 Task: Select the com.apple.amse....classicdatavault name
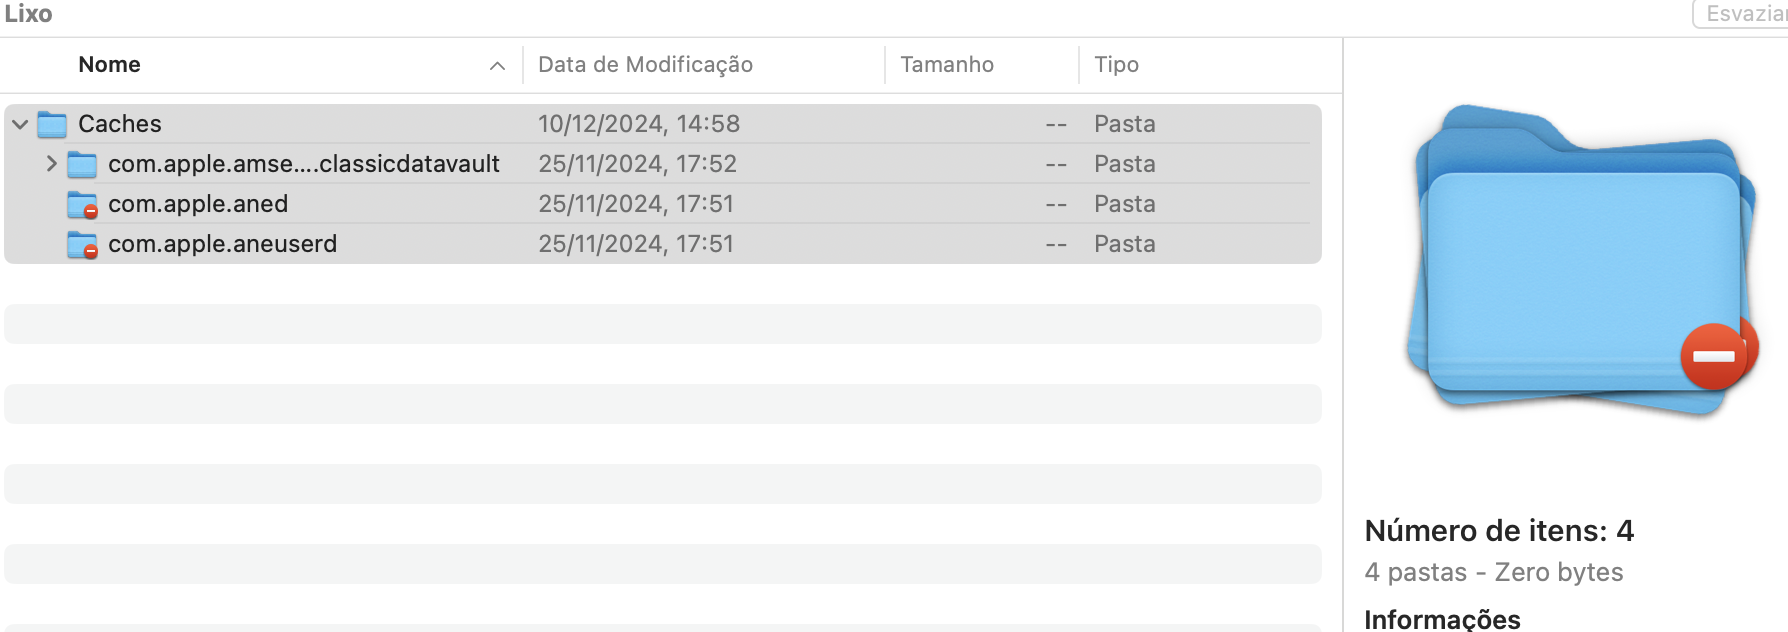coord(303,164)
